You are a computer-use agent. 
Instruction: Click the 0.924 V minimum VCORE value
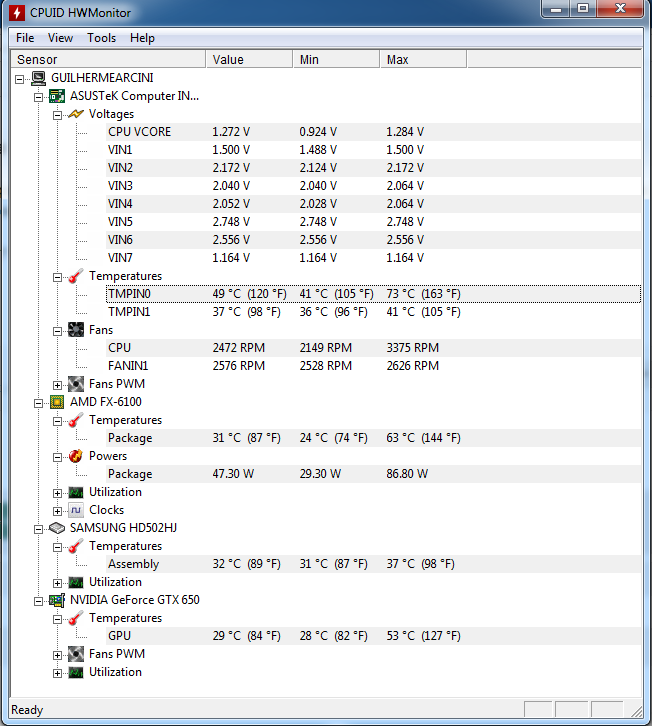(x=318, y=132)
